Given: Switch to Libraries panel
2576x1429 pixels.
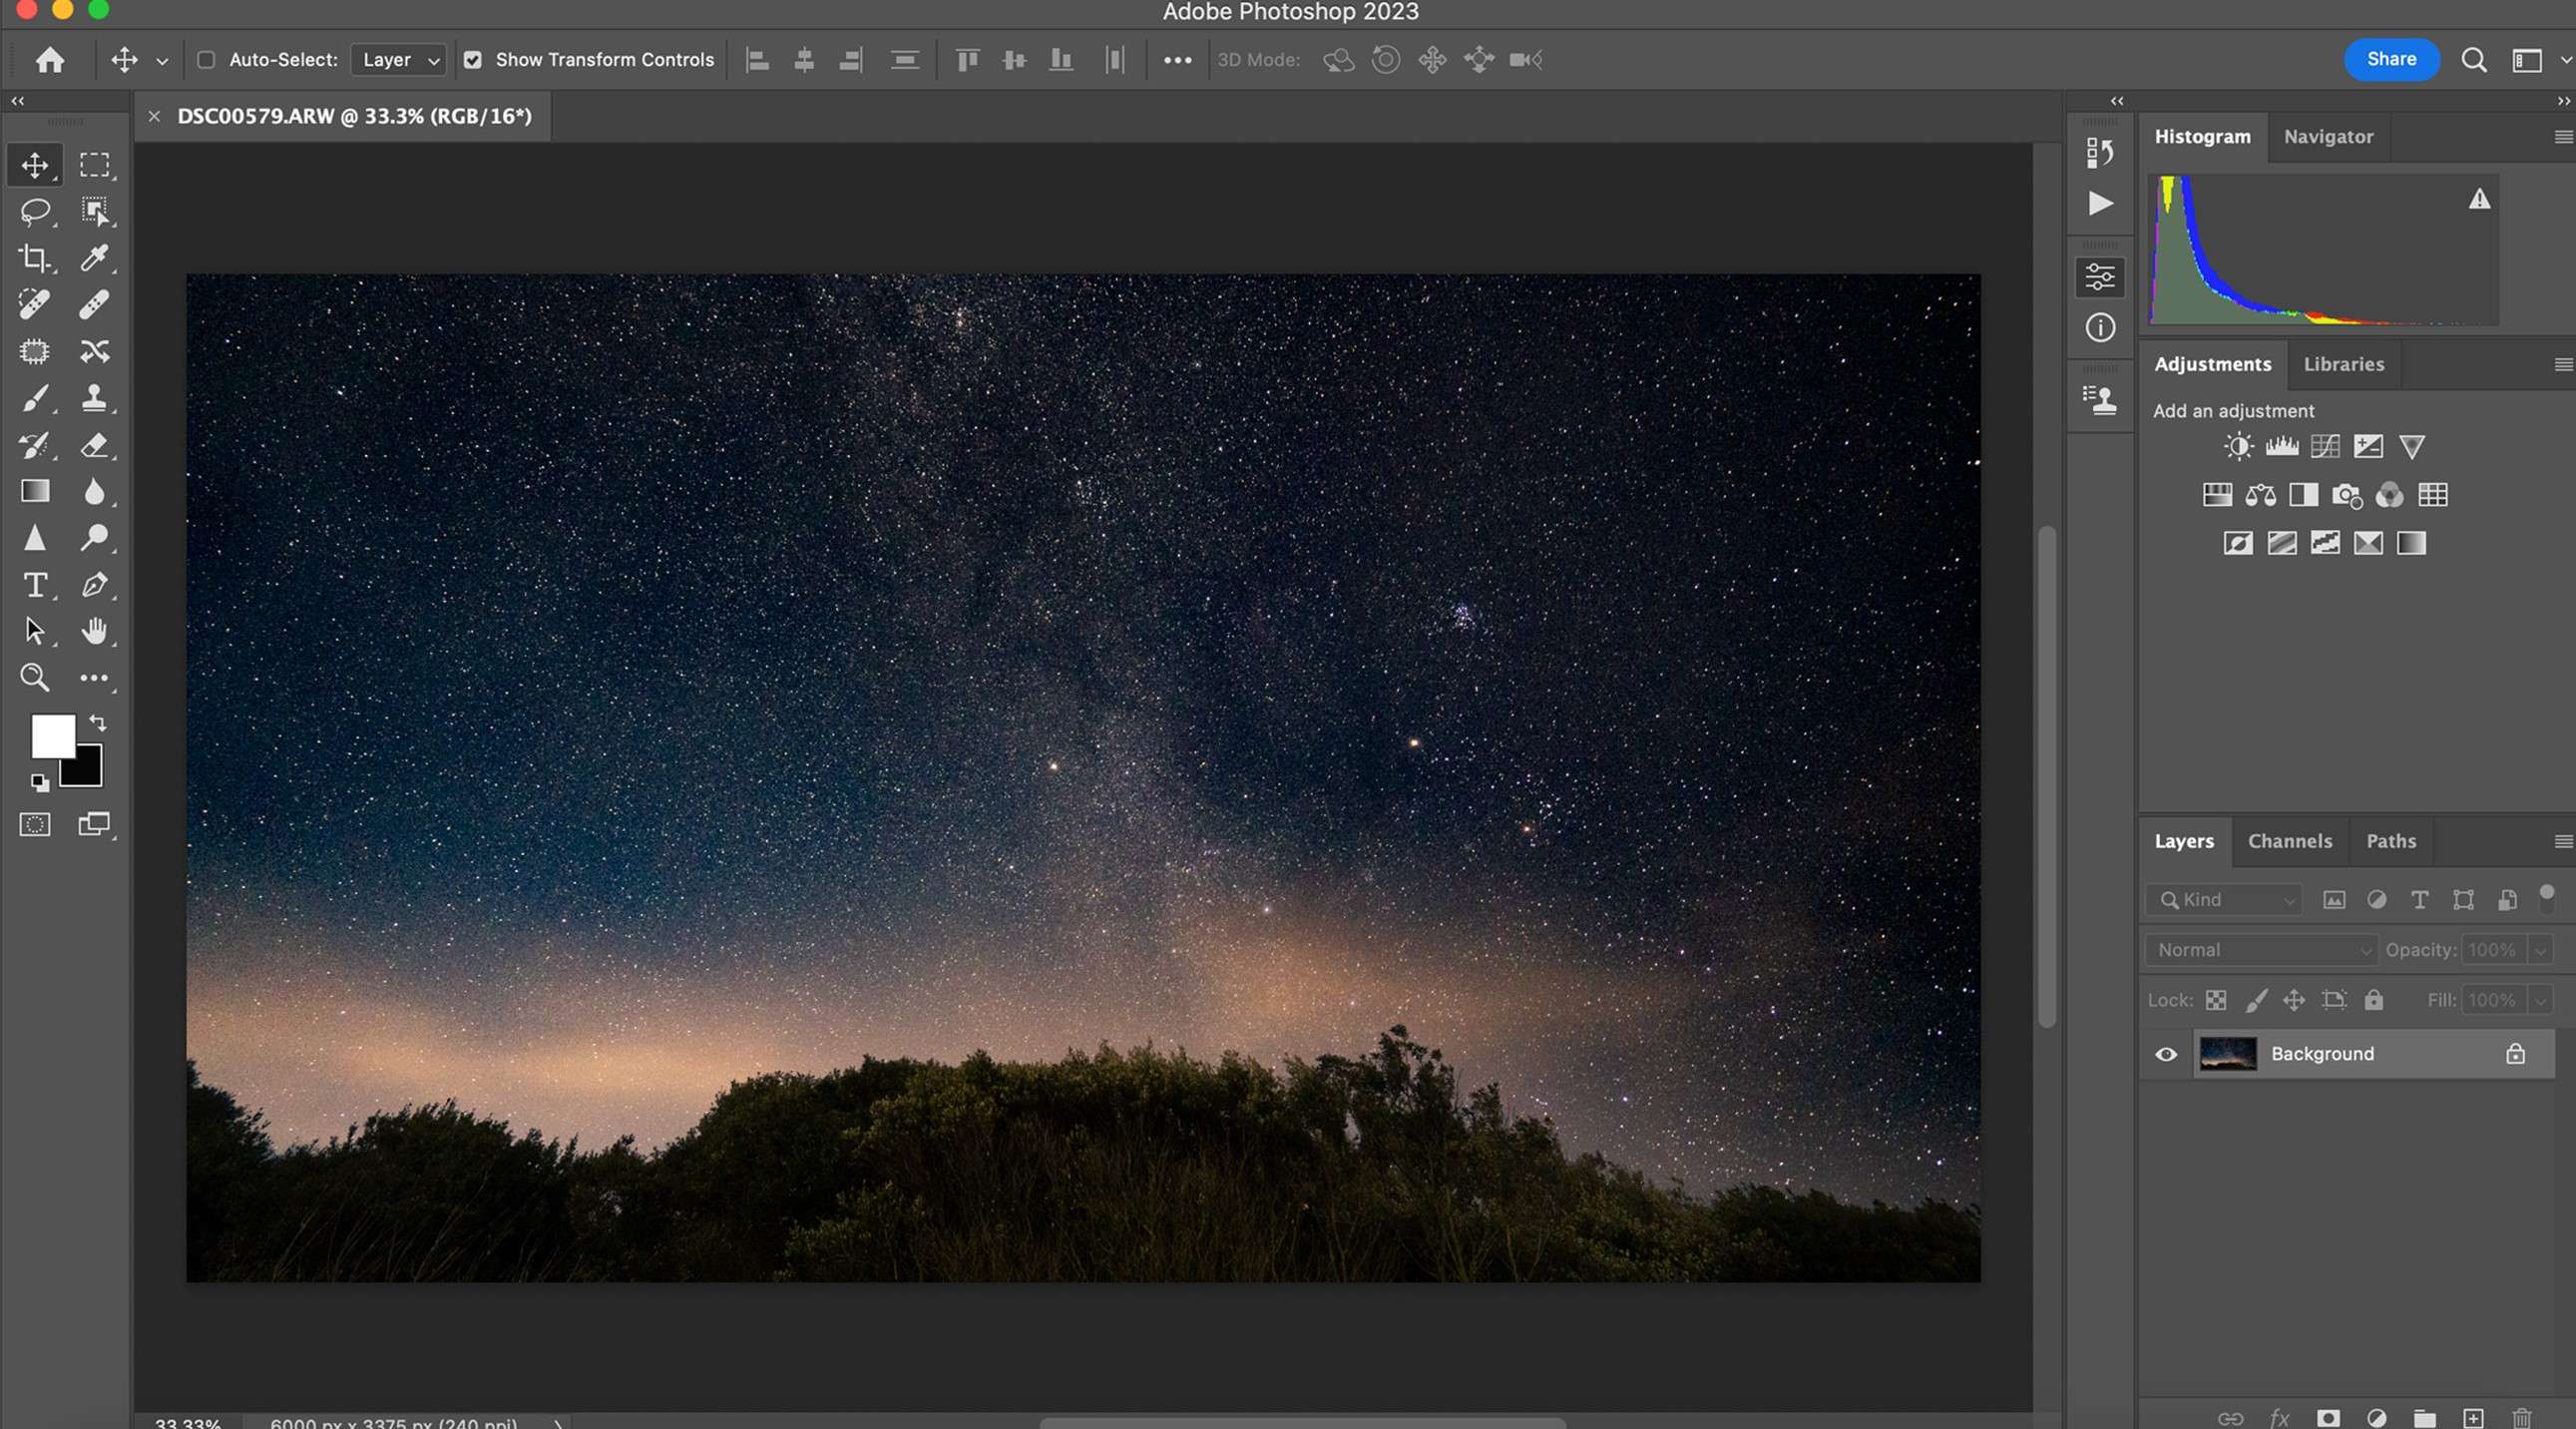Looking at the screenshot, I should 2344,364.
